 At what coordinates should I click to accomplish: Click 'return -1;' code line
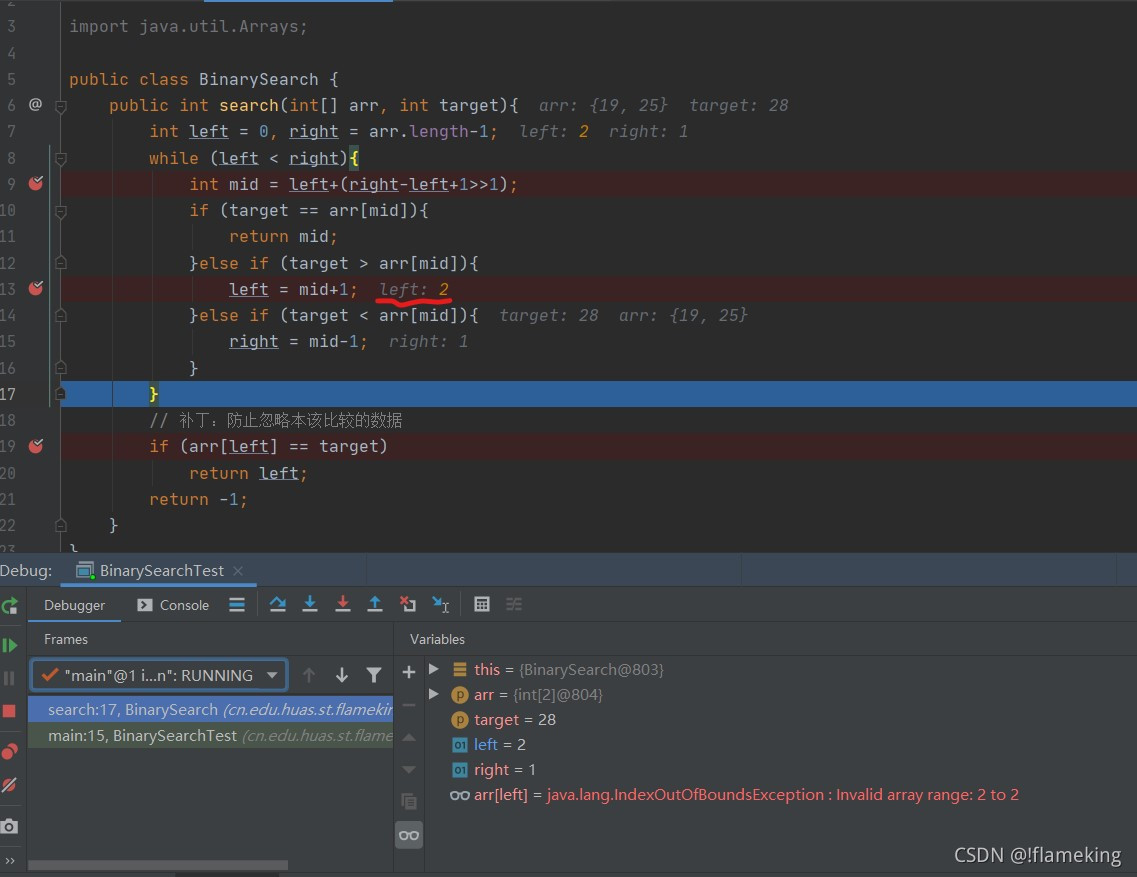(198, 499)
